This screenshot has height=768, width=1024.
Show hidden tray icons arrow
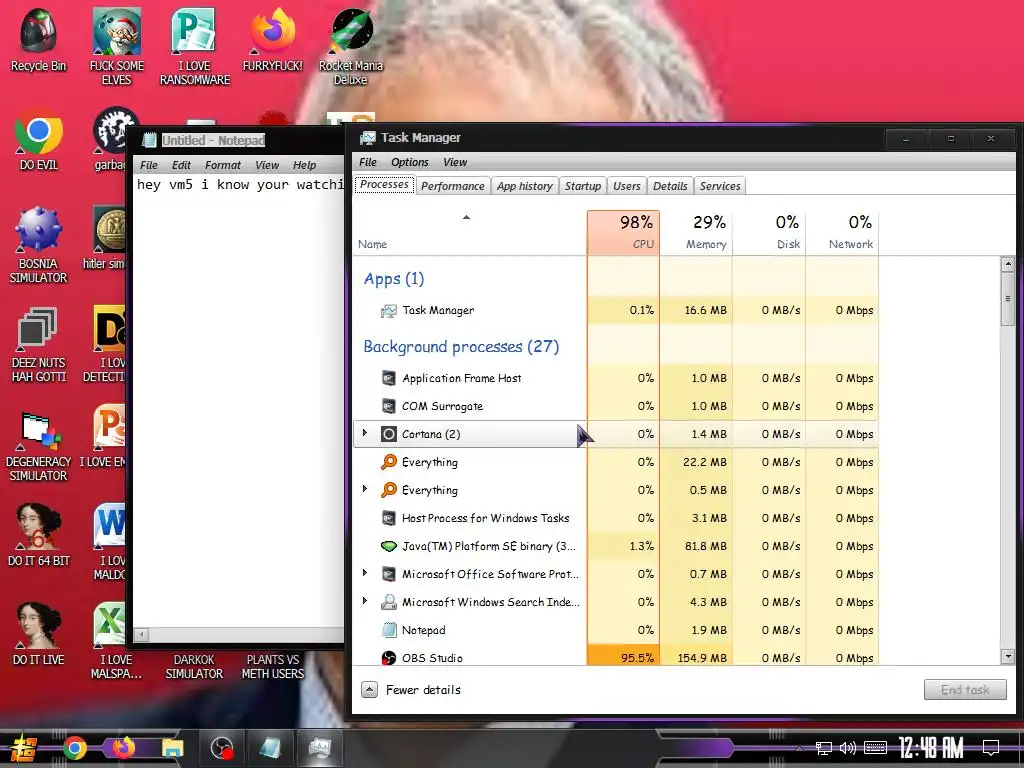[x=799, y=748]
